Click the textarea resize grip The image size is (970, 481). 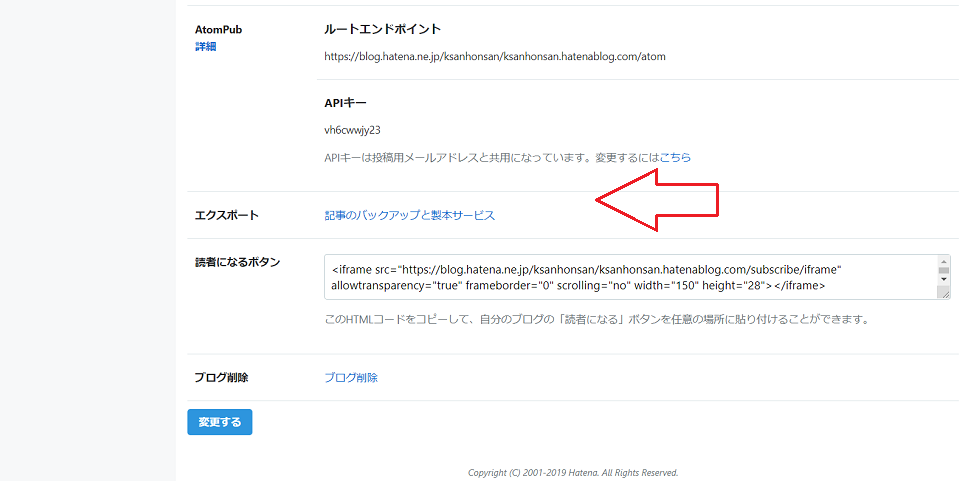pyautogui.click(x=945, y=294)
